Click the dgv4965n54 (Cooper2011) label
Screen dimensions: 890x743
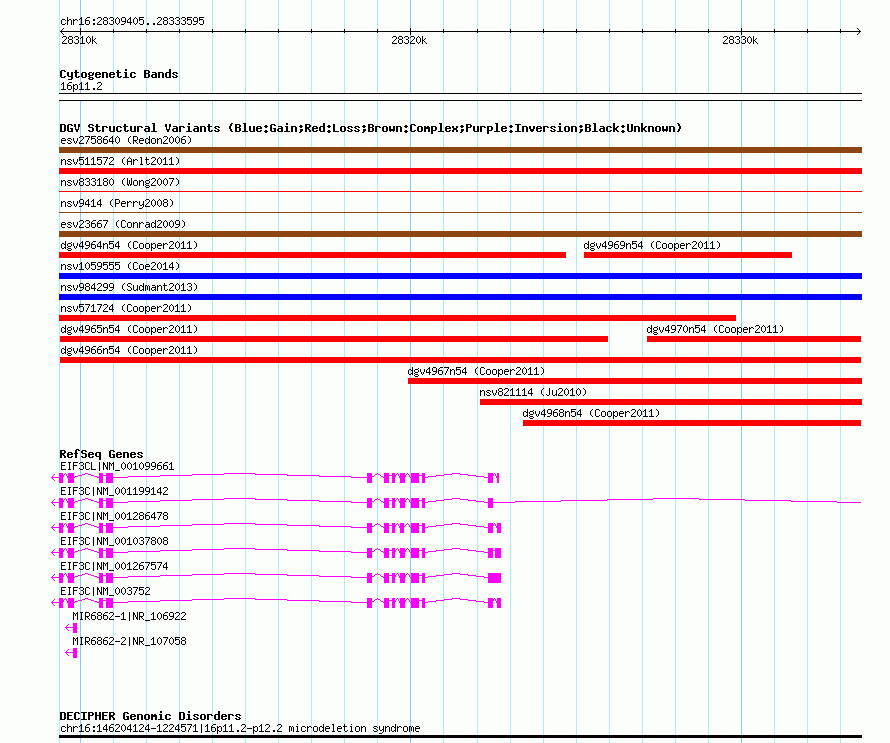[x=129, y=329]
